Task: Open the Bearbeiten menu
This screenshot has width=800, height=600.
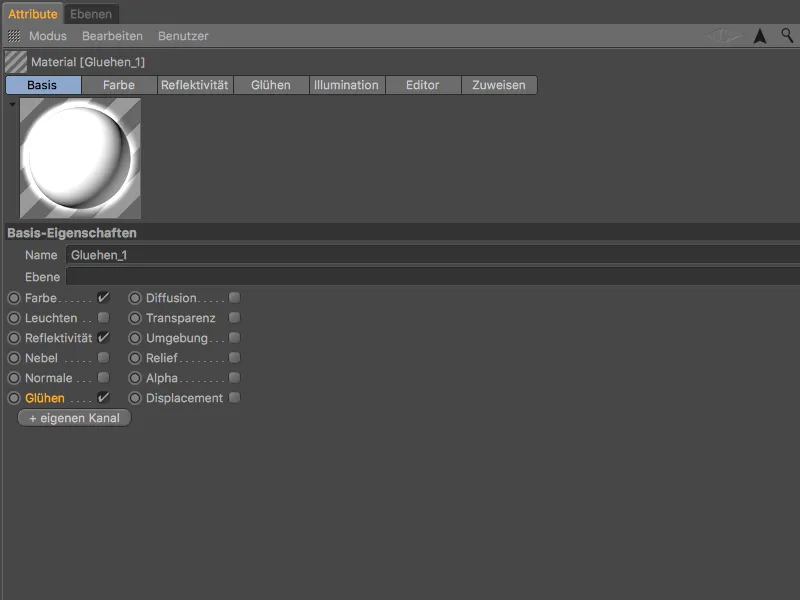Action: tap(112, 36)
